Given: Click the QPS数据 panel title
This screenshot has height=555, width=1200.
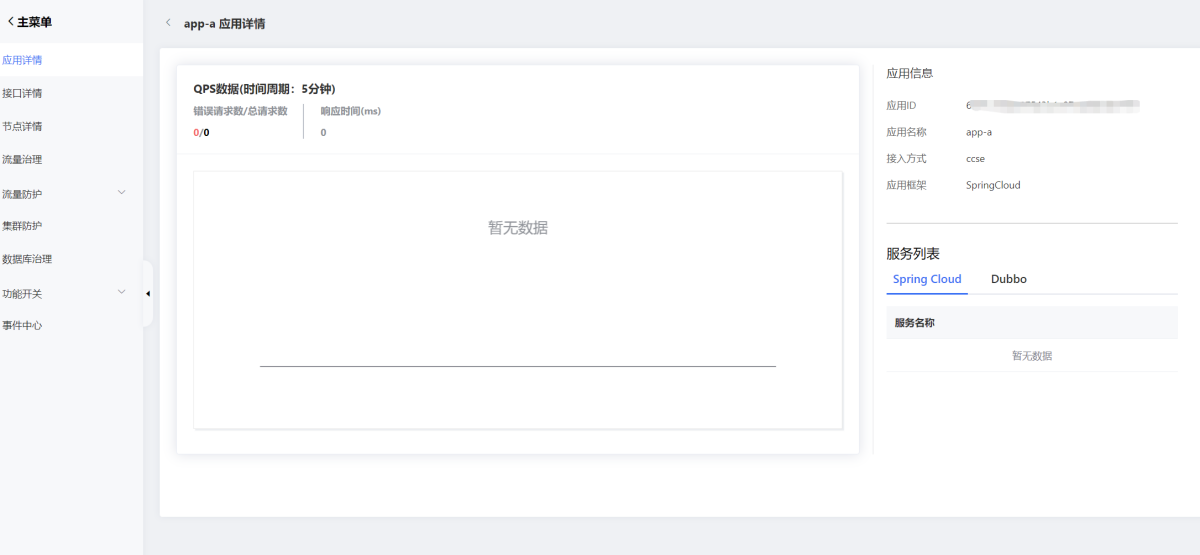Looking at the screenshot, I should 264,89.
